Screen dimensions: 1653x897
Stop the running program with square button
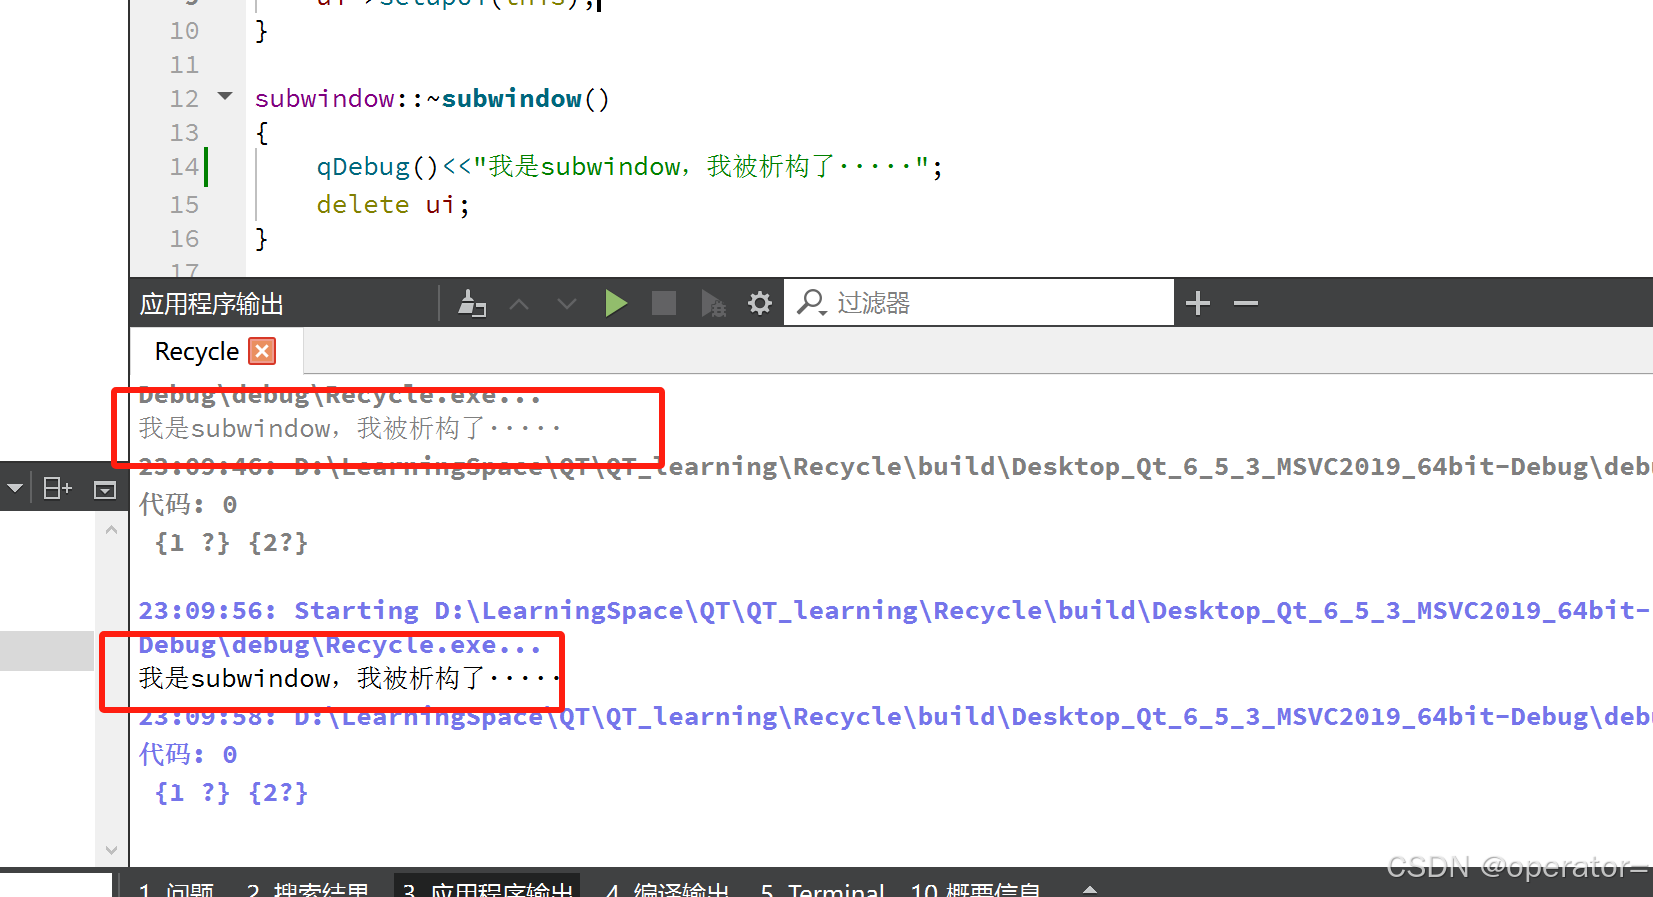pos(664,303)
